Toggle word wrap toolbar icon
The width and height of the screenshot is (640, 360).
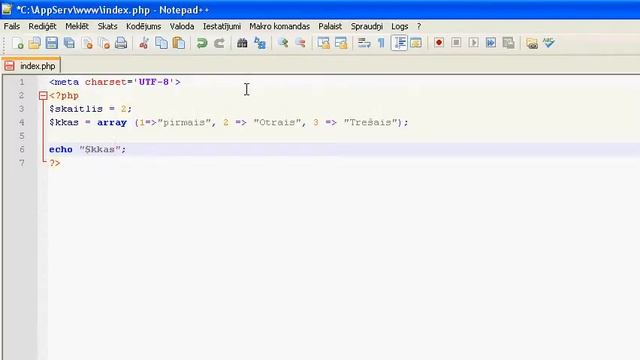click(364, 43)
